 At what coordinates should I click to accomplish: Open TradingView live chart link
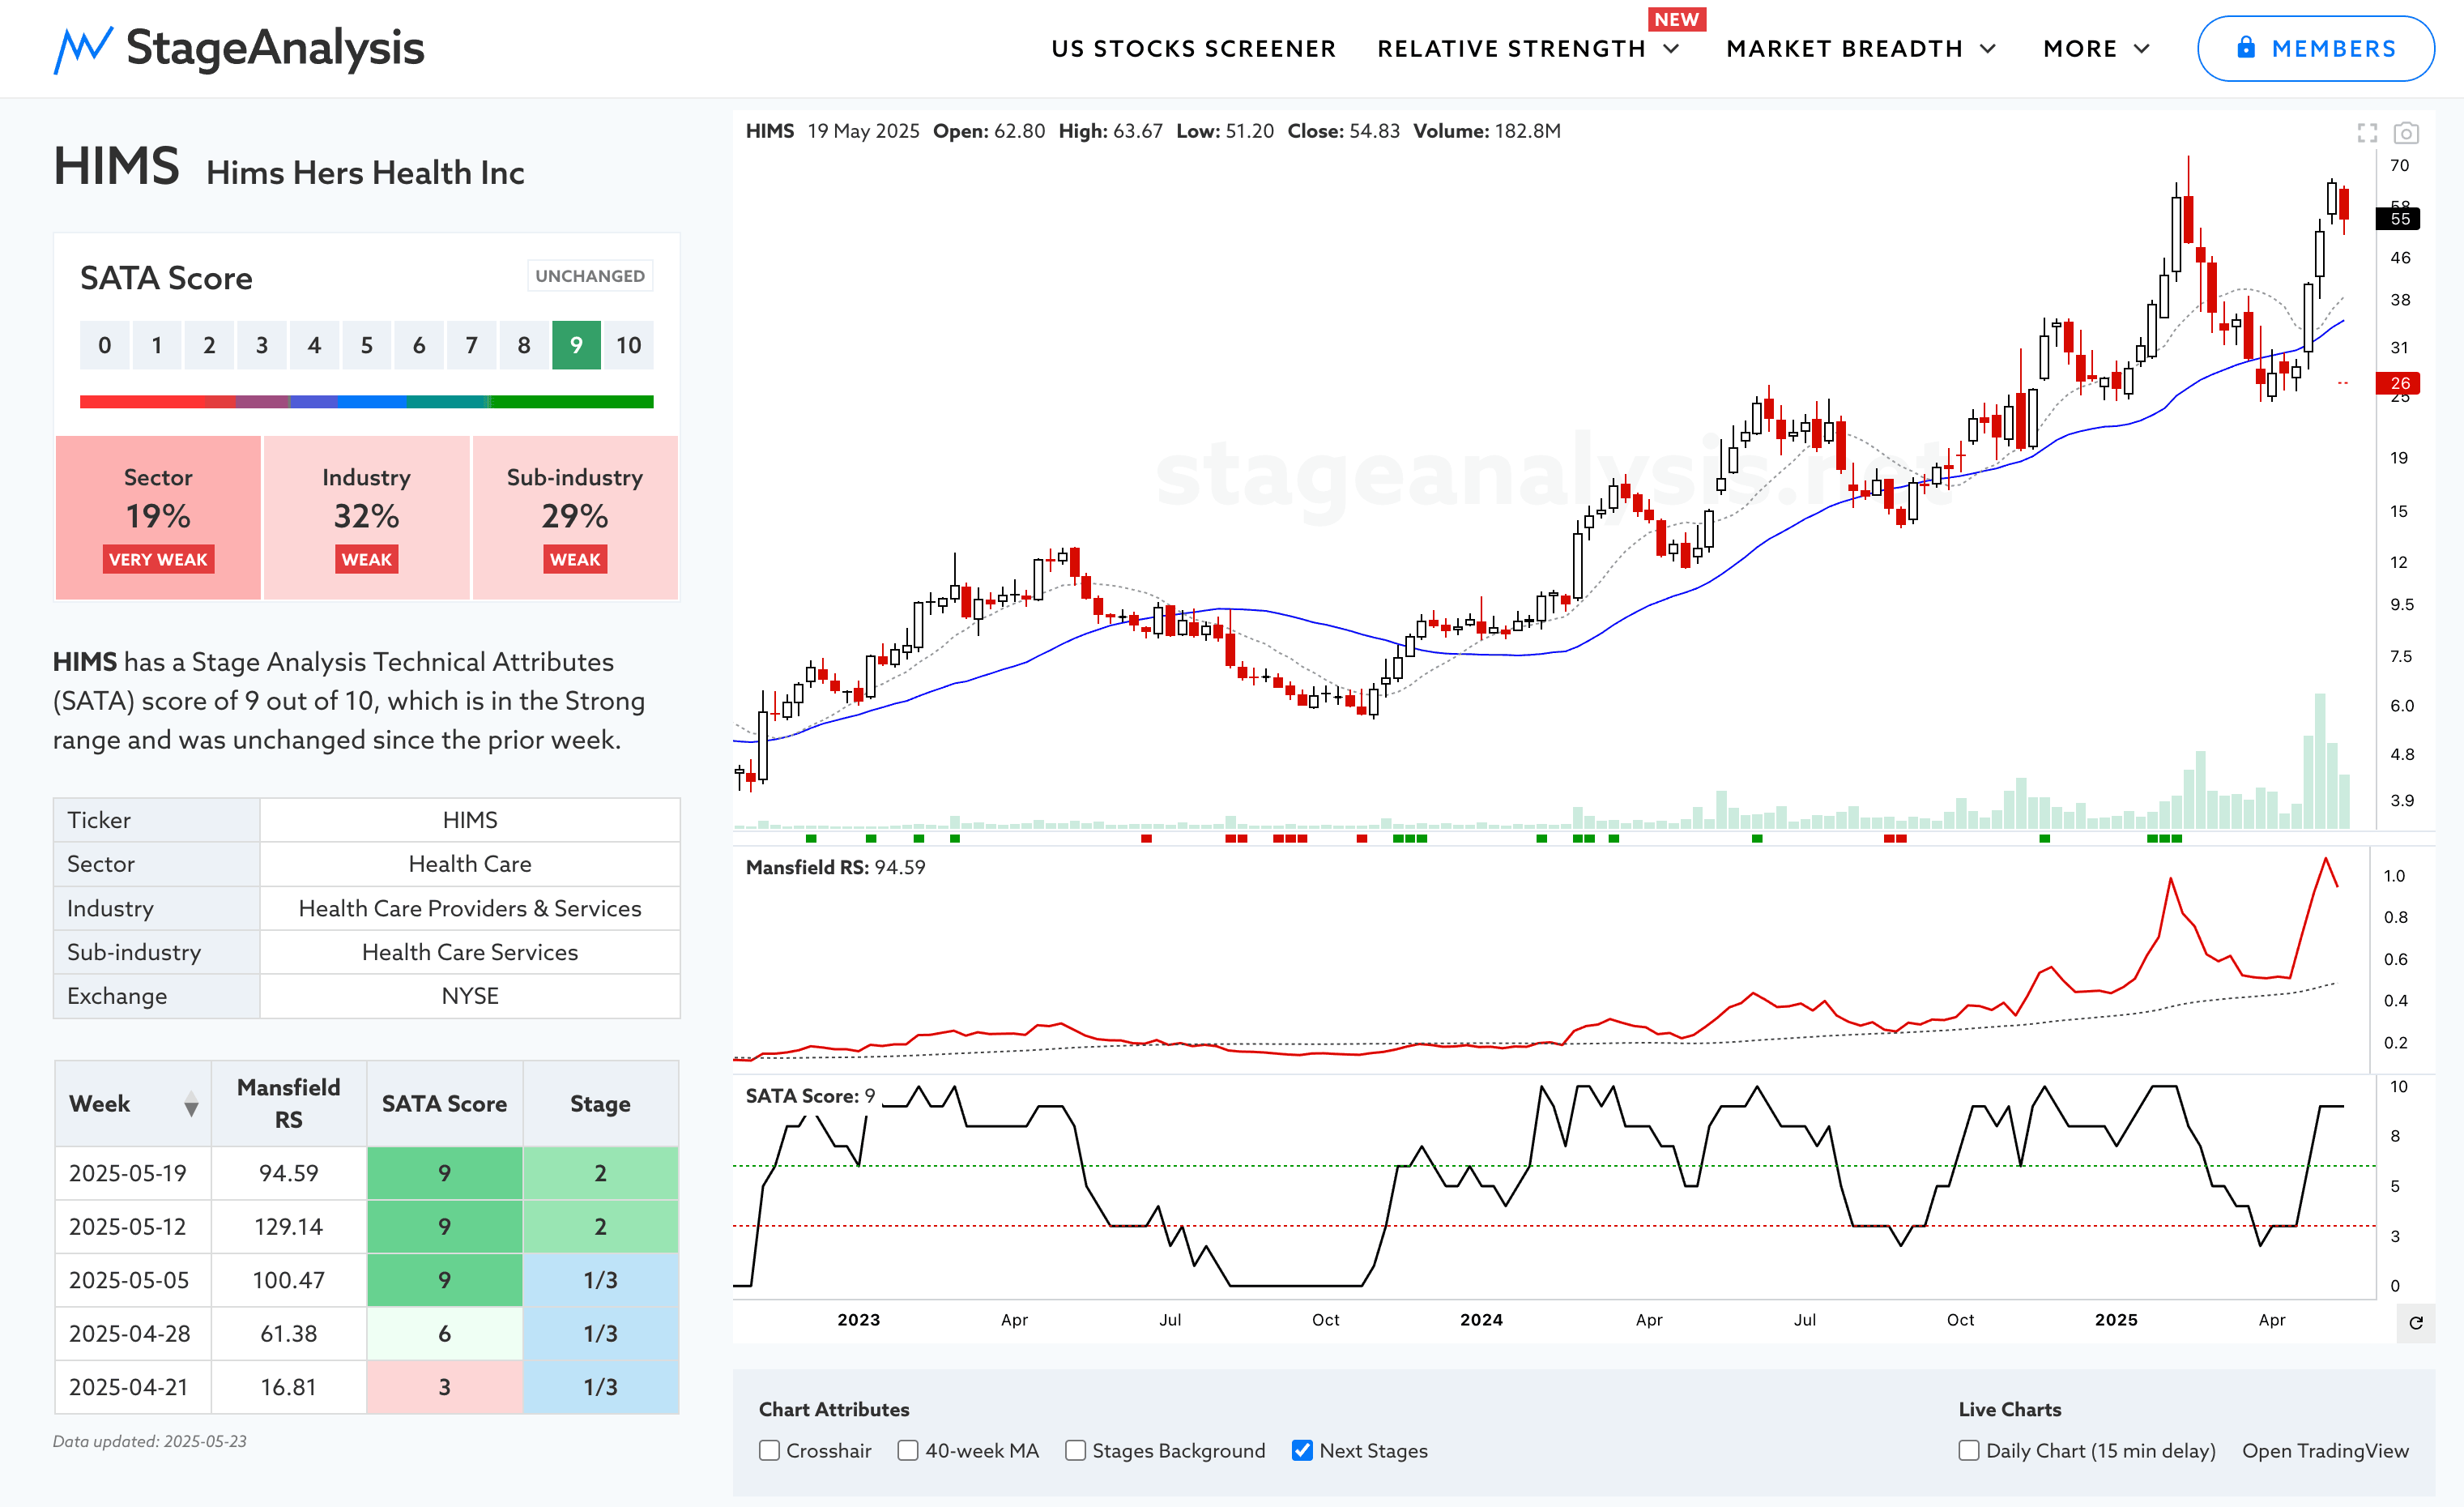pyautogui.click(x=2325, y=1450)
